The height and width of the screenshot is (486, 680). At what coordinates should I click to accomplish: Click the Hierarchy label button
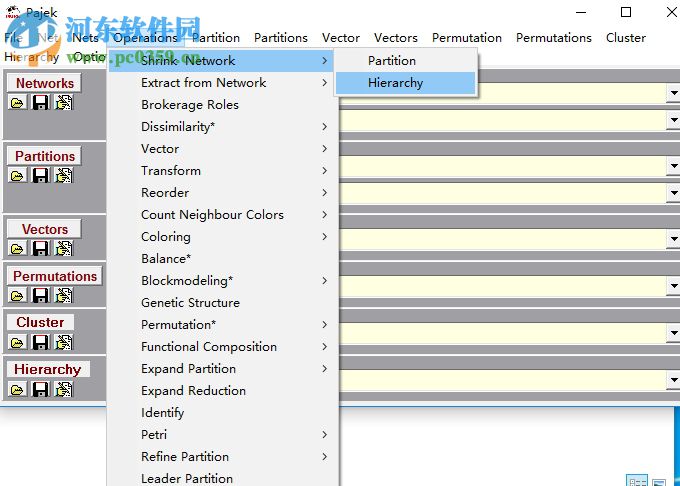point(48,369)
